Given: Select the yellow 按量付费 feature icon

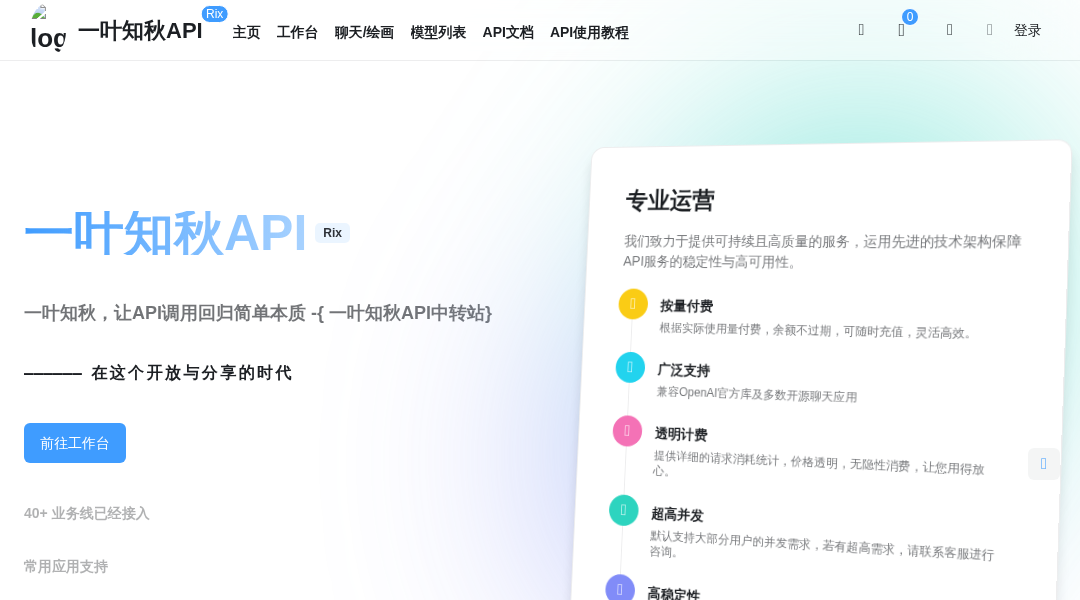Looking at the screenshot, I should pos(632,303).
